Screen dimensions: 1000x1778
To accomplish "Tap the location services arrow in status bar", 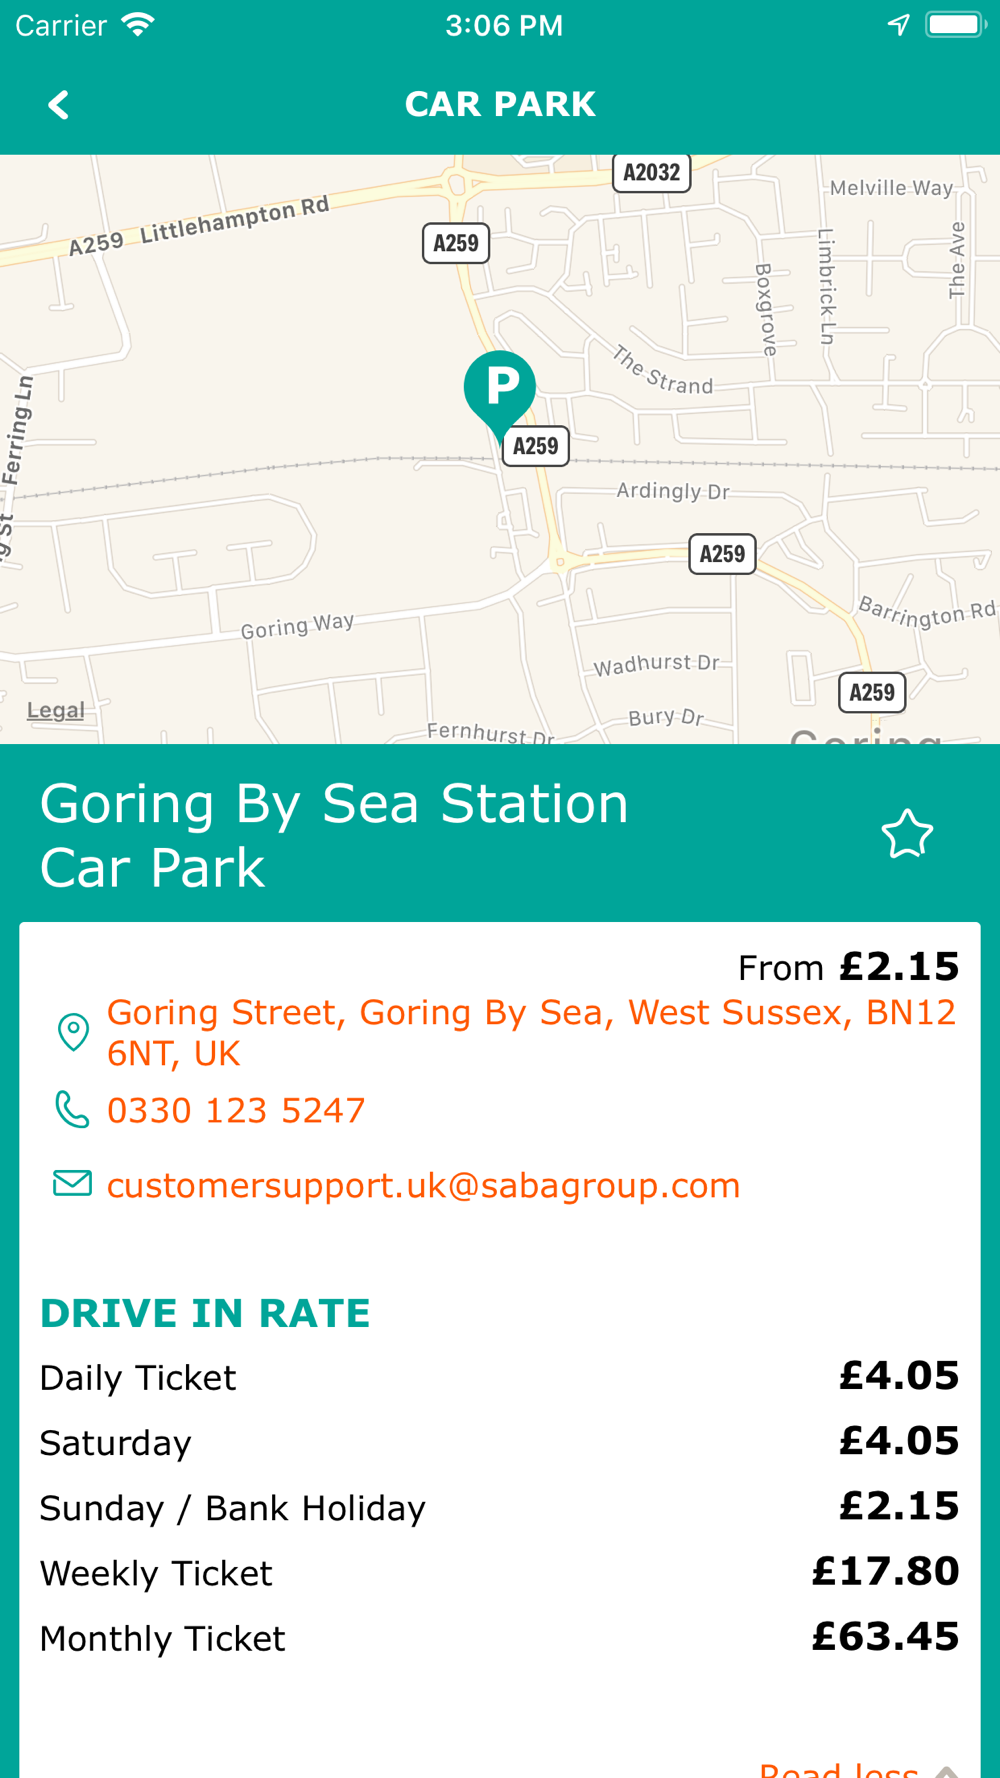I will (x=898, y=25).
